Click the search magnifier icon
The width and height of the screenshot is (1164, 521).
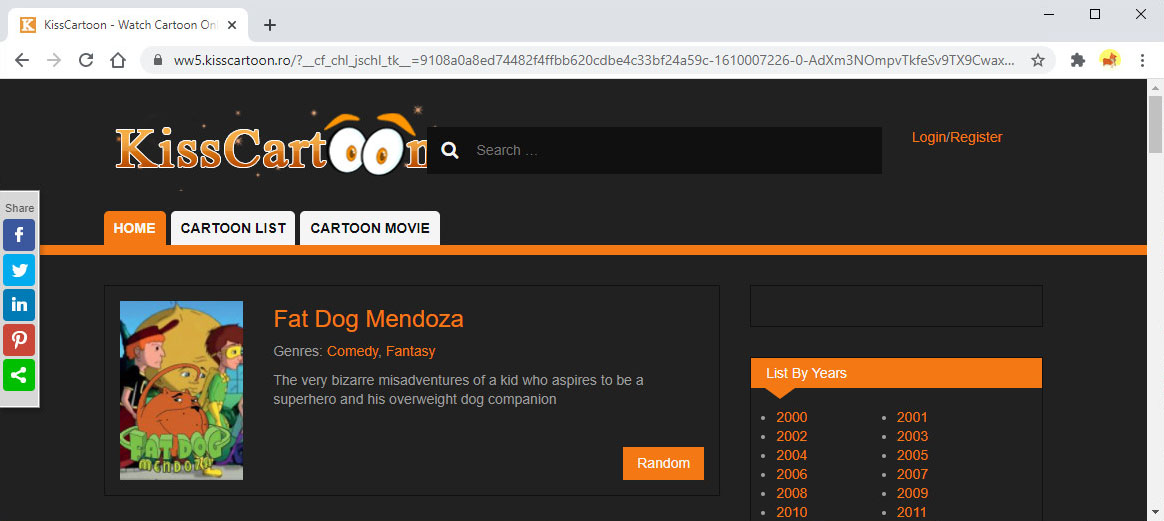click(x=450, y=150)
